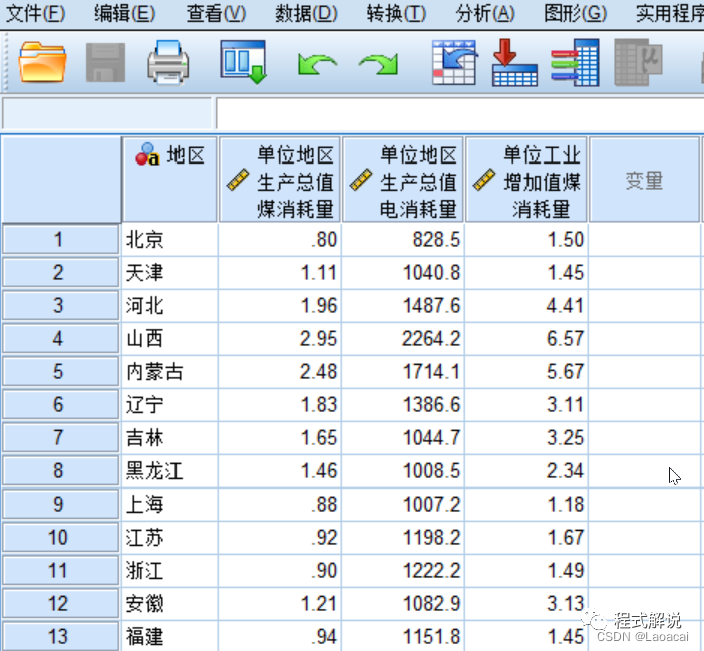The width and height of the screenshot is (704, 651).
Task: Click the 1007.2 cell for 上海
Action: pos(403,504)
